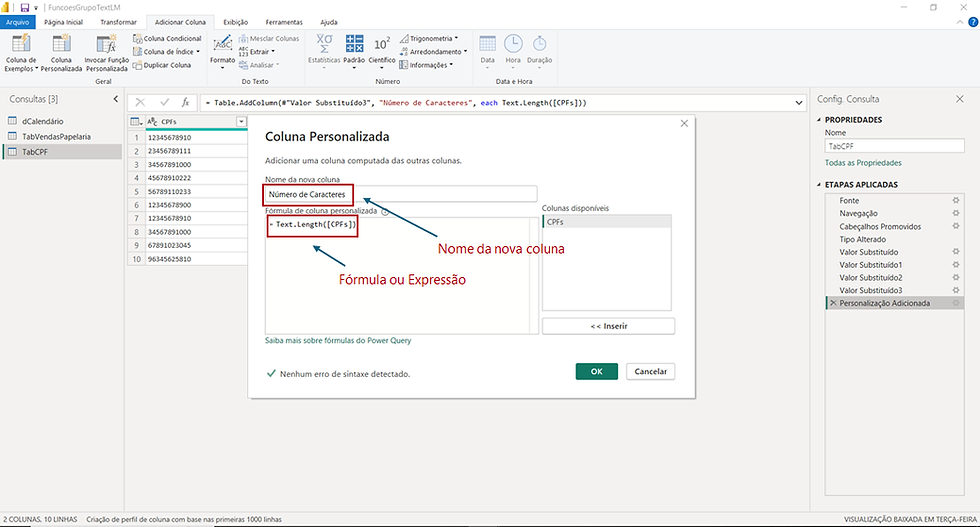Open the gear icon beside Fonte step

[x=956, y=201]
